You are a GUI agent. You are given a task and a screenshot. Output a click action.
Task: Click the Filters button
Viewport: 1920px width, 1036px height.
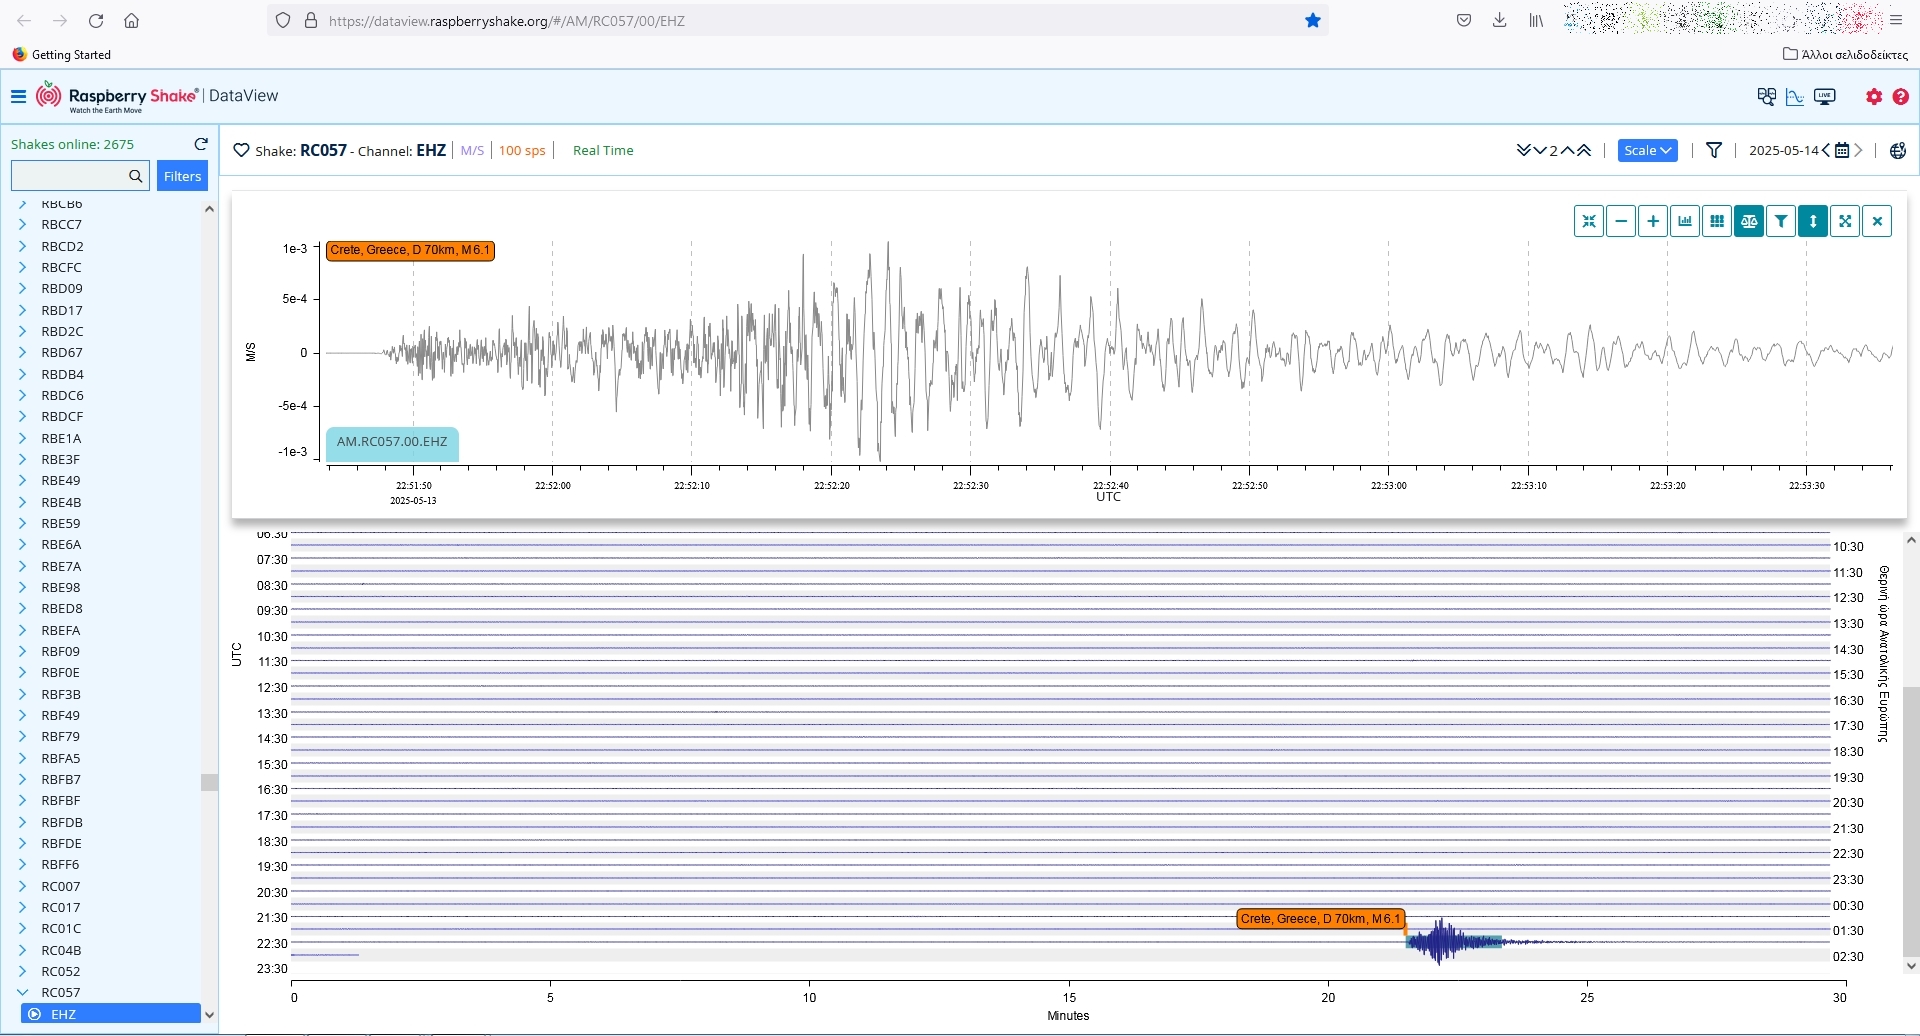pyautogui.click(x=182, y=176)
